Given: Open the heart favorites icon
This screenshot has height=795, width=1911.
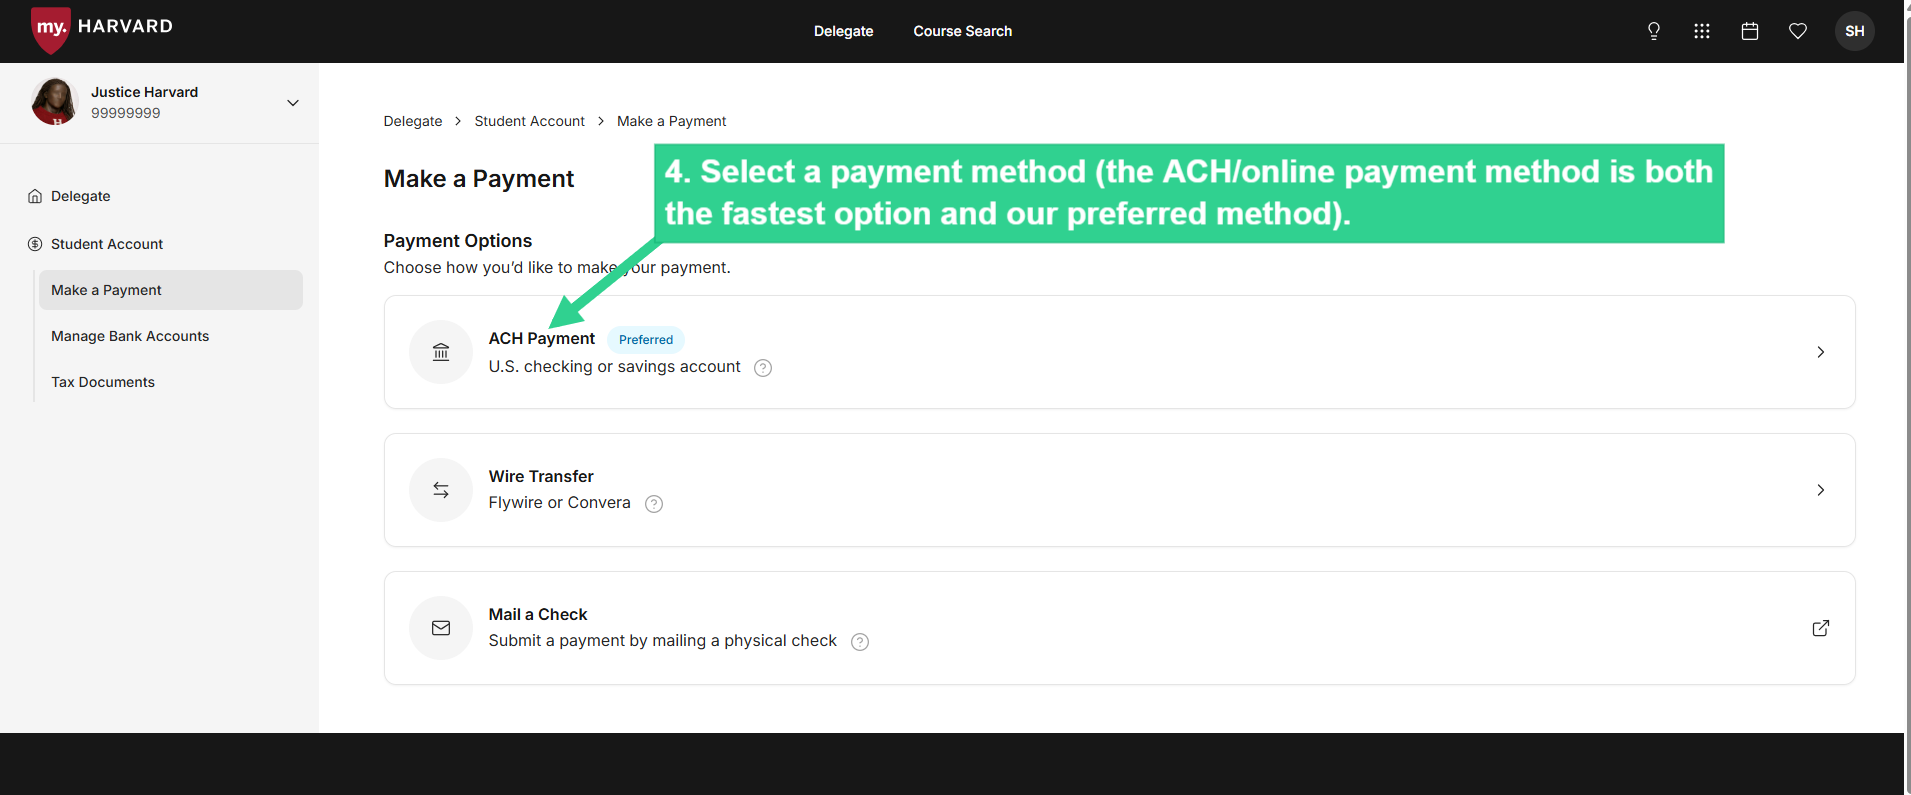Looking at the screenshot, I should (1798, 31).
